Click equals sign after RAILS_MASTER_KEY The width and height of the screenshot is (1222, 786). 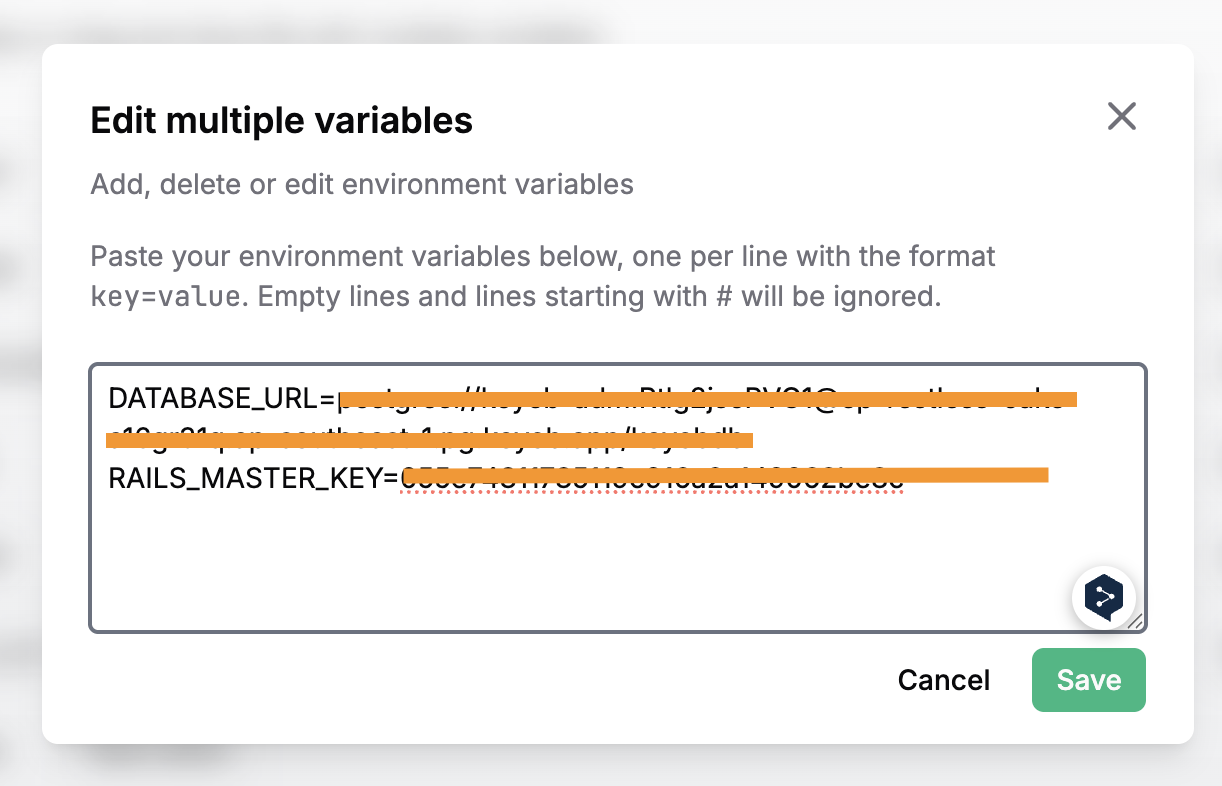[392, 479]
